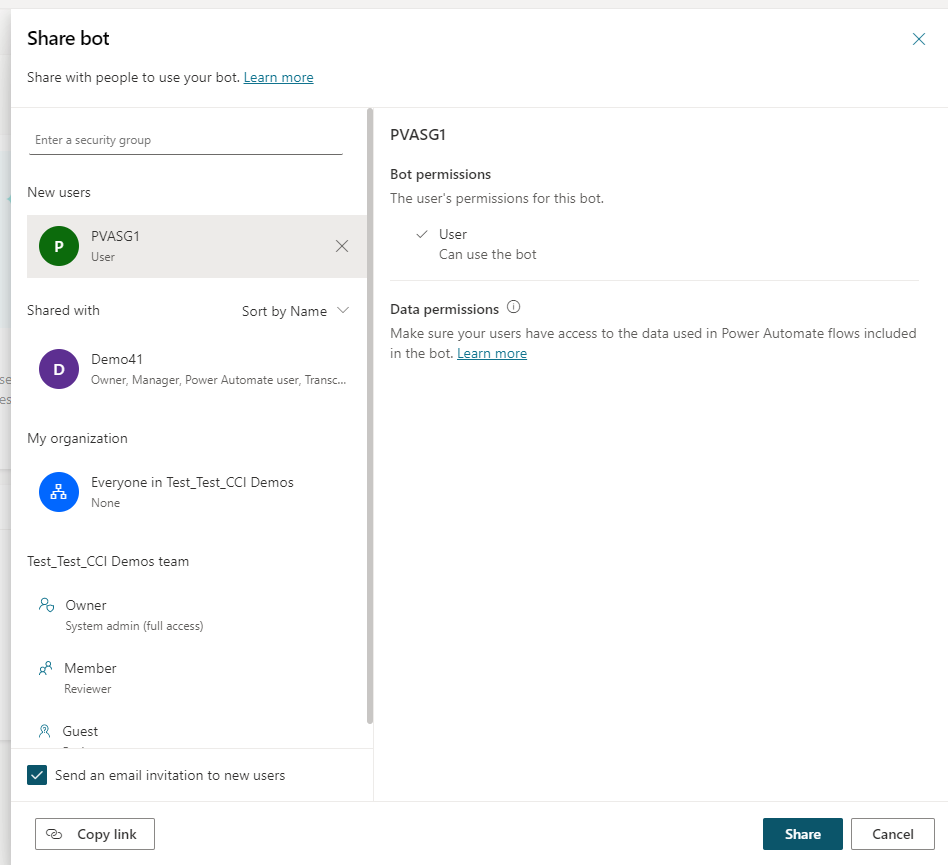Screen dimensions: 948x865
Task: Remove PVASG1 from New users
Action: (x=342, y=246)
